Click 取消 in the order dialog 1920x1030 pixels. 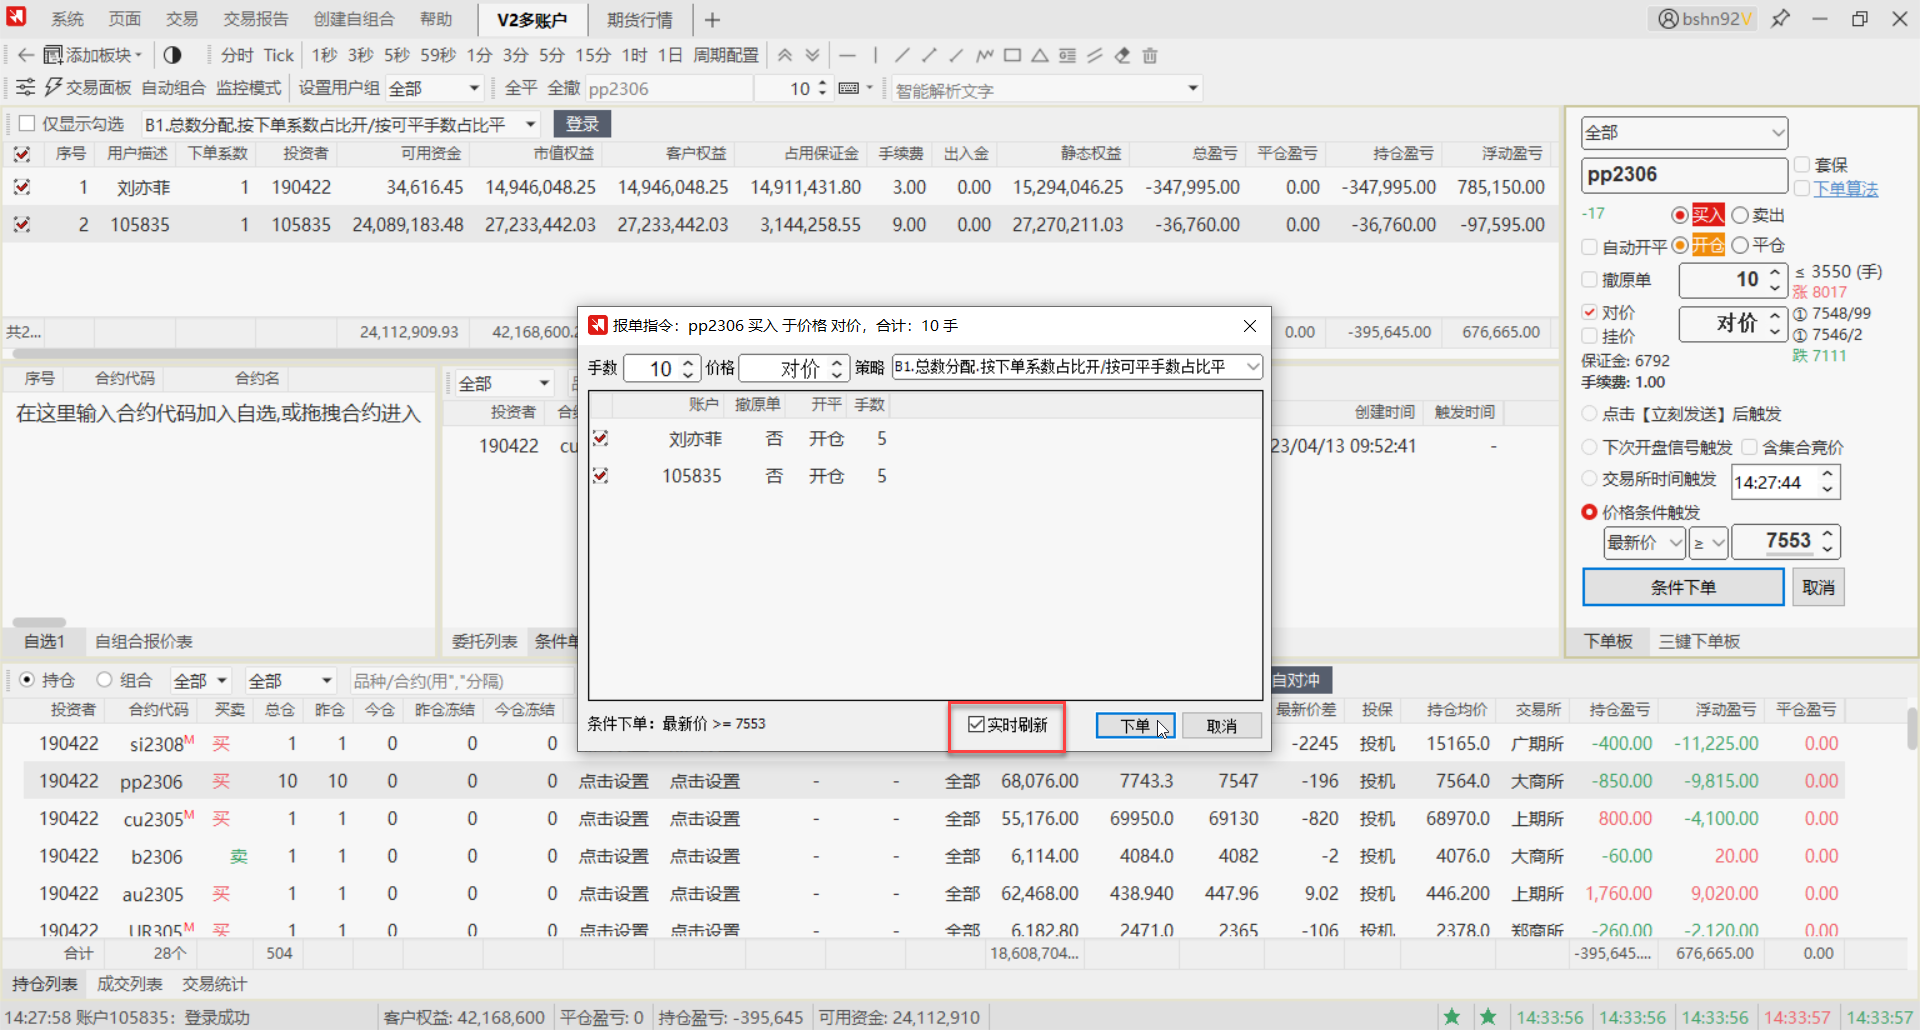tap(1221, 725)
